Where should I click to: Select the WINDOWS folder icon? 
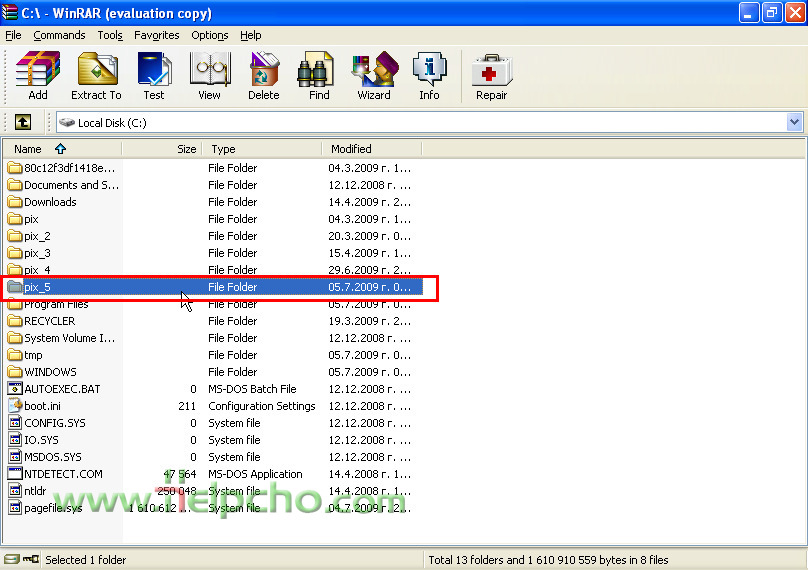point(15,372)
